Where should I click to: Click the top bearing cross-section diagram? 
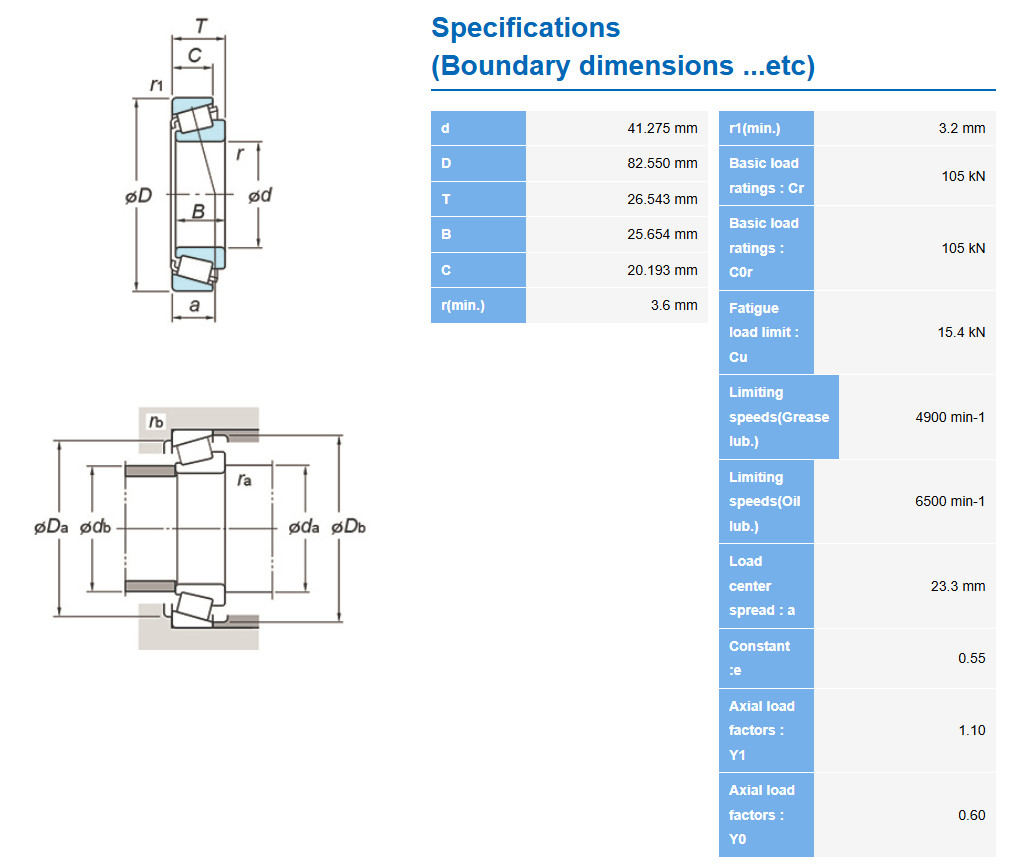(199, 170)
